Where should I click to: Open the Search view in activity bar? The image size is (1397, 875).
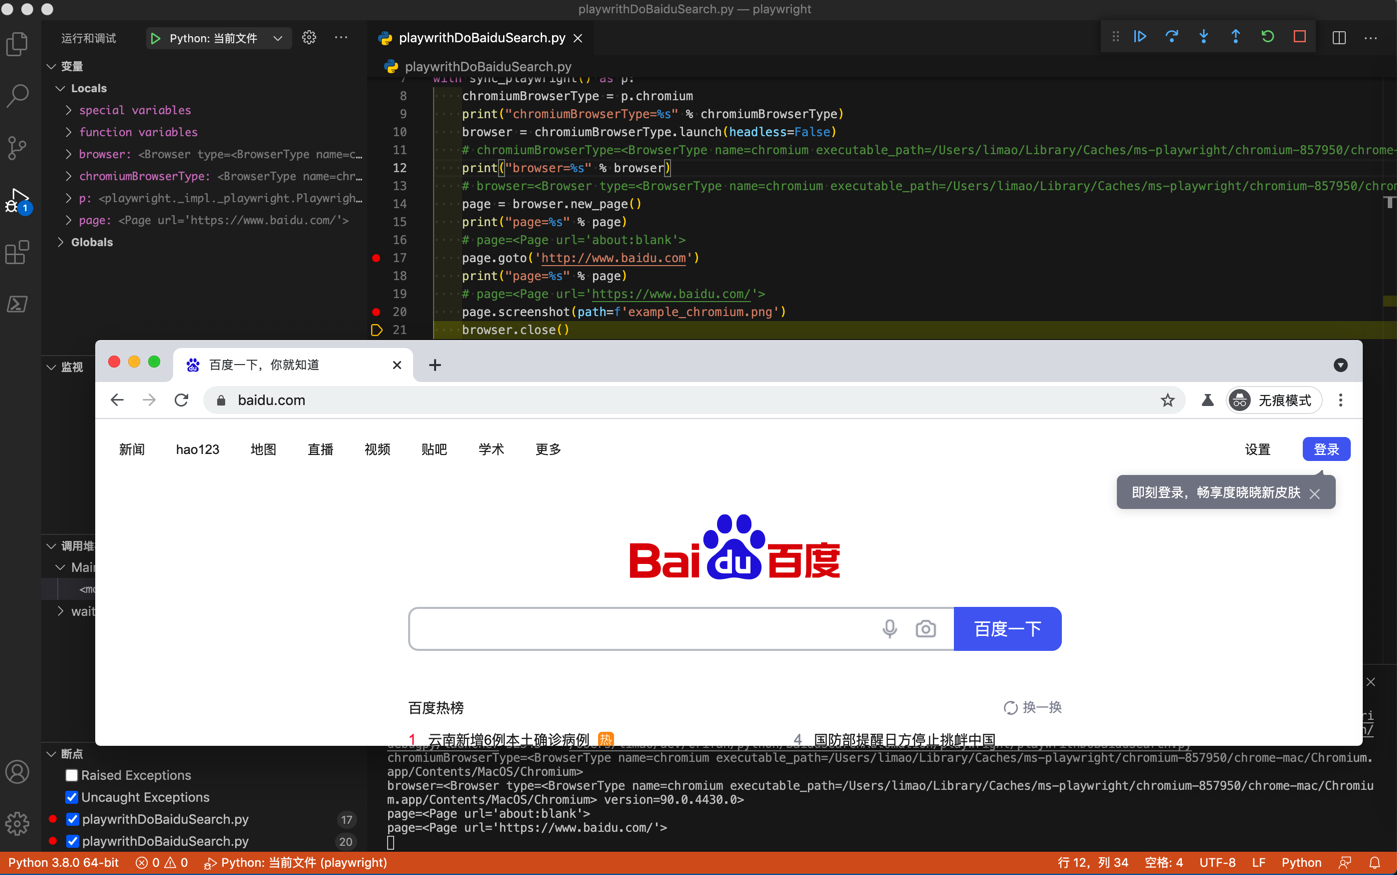[x=17, y=96]
